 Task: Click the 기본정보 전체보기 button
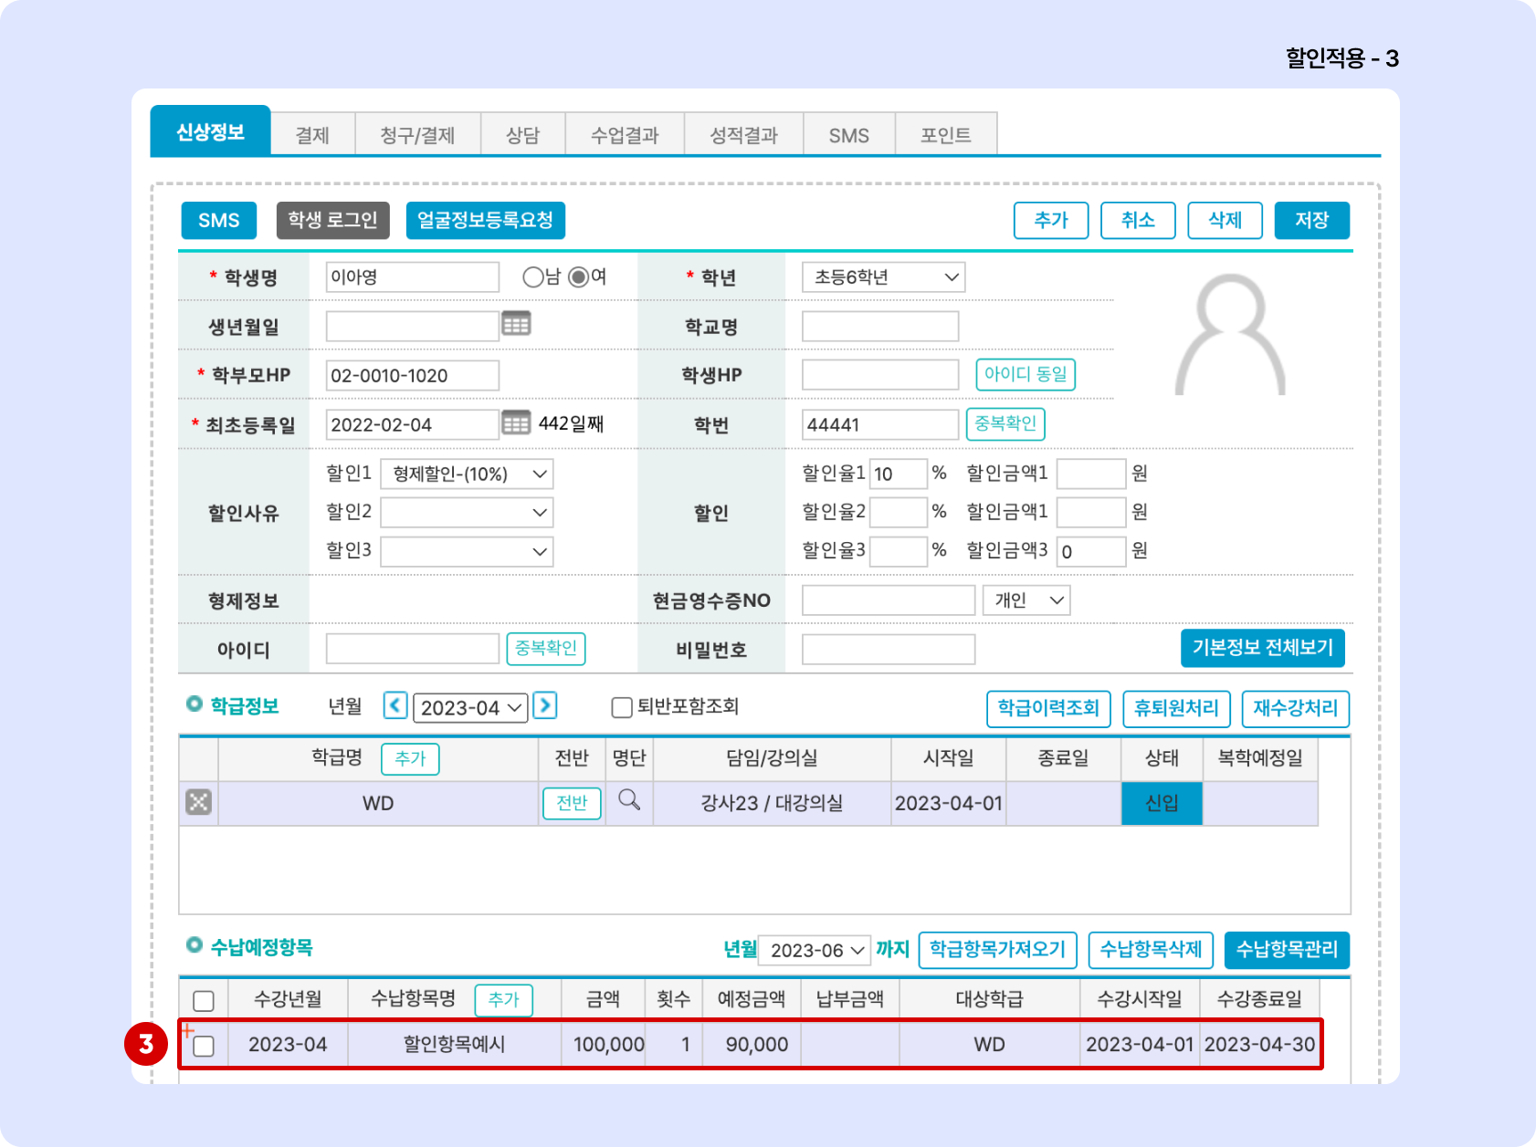click(1262, 648)
